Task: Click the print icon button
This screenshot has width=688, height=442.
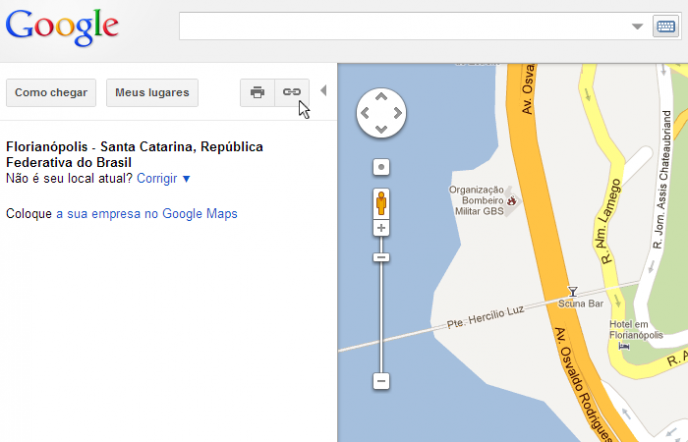Action: [x=257, y=93]
